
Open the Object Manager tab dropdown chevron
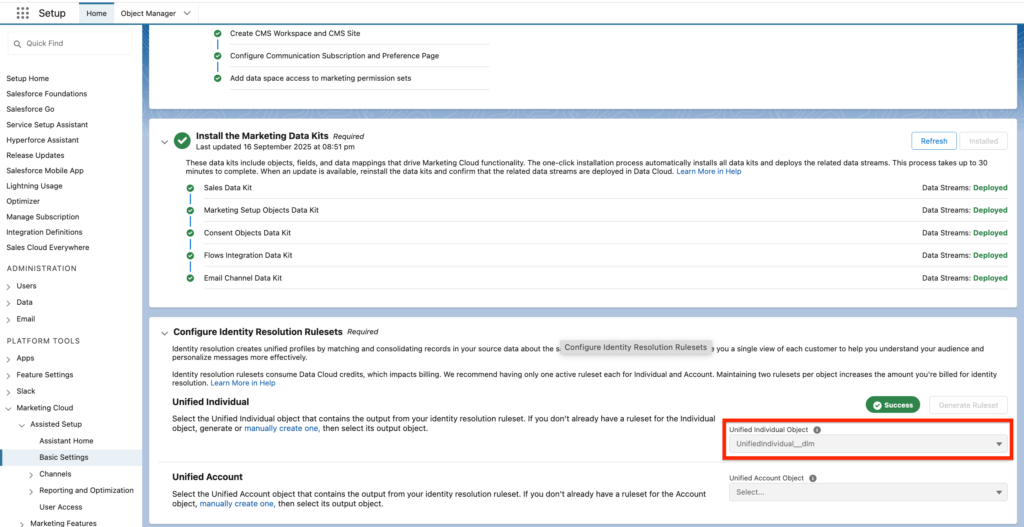pos(187,13)
